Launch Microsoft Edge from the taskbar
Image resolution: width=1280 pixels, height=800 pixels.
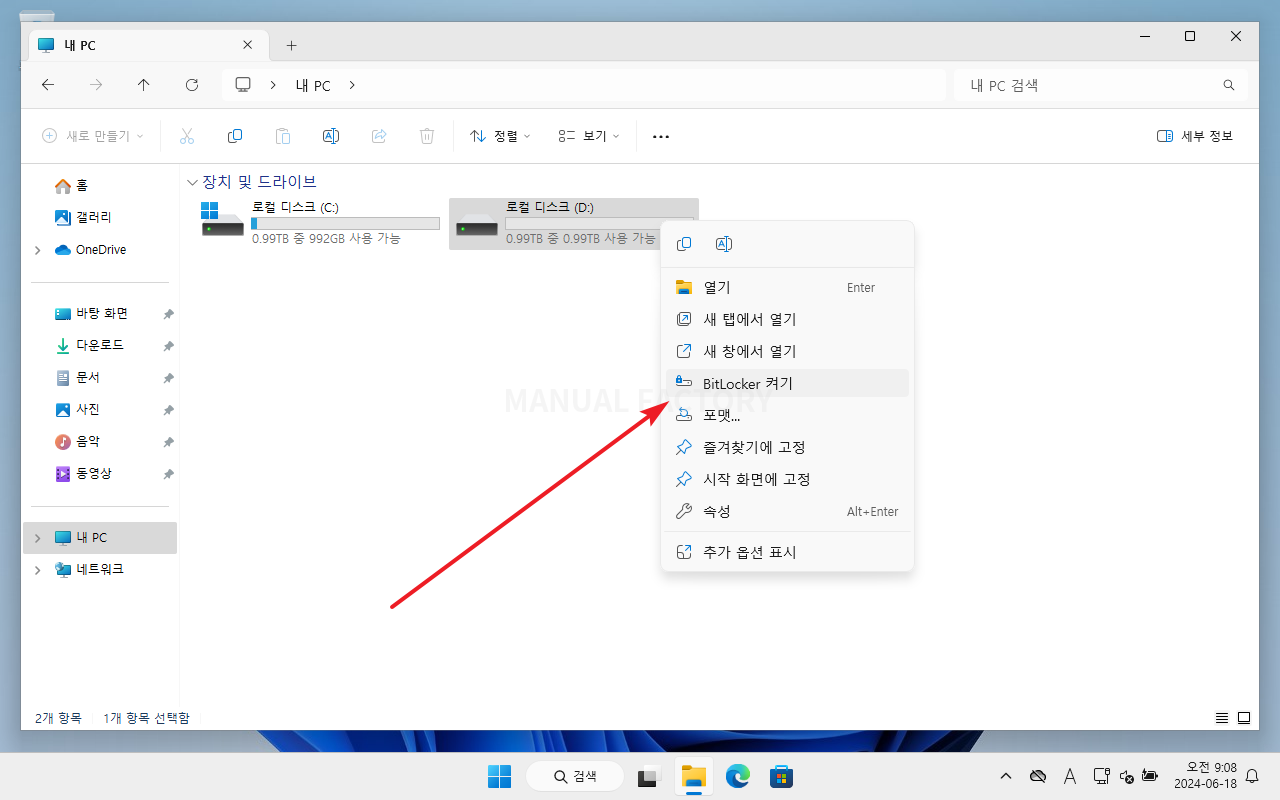click(738, 776)
